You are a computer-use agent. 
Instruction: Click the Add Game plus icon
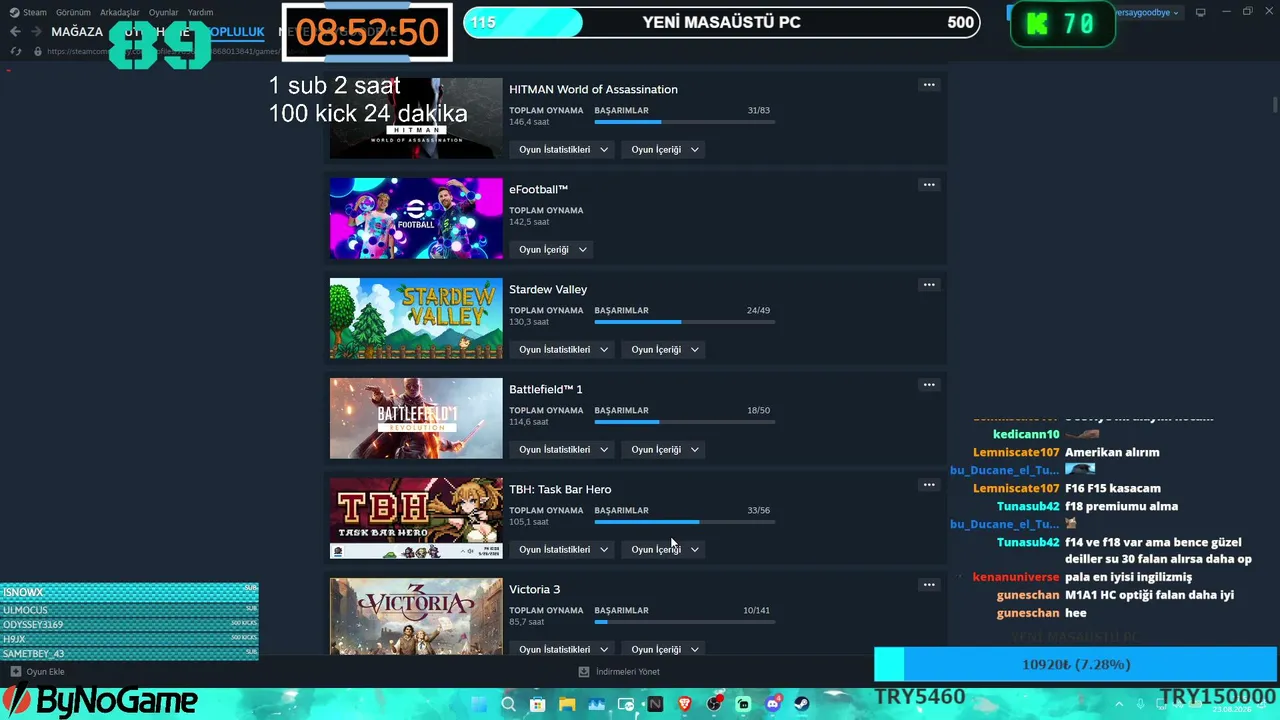15,672
